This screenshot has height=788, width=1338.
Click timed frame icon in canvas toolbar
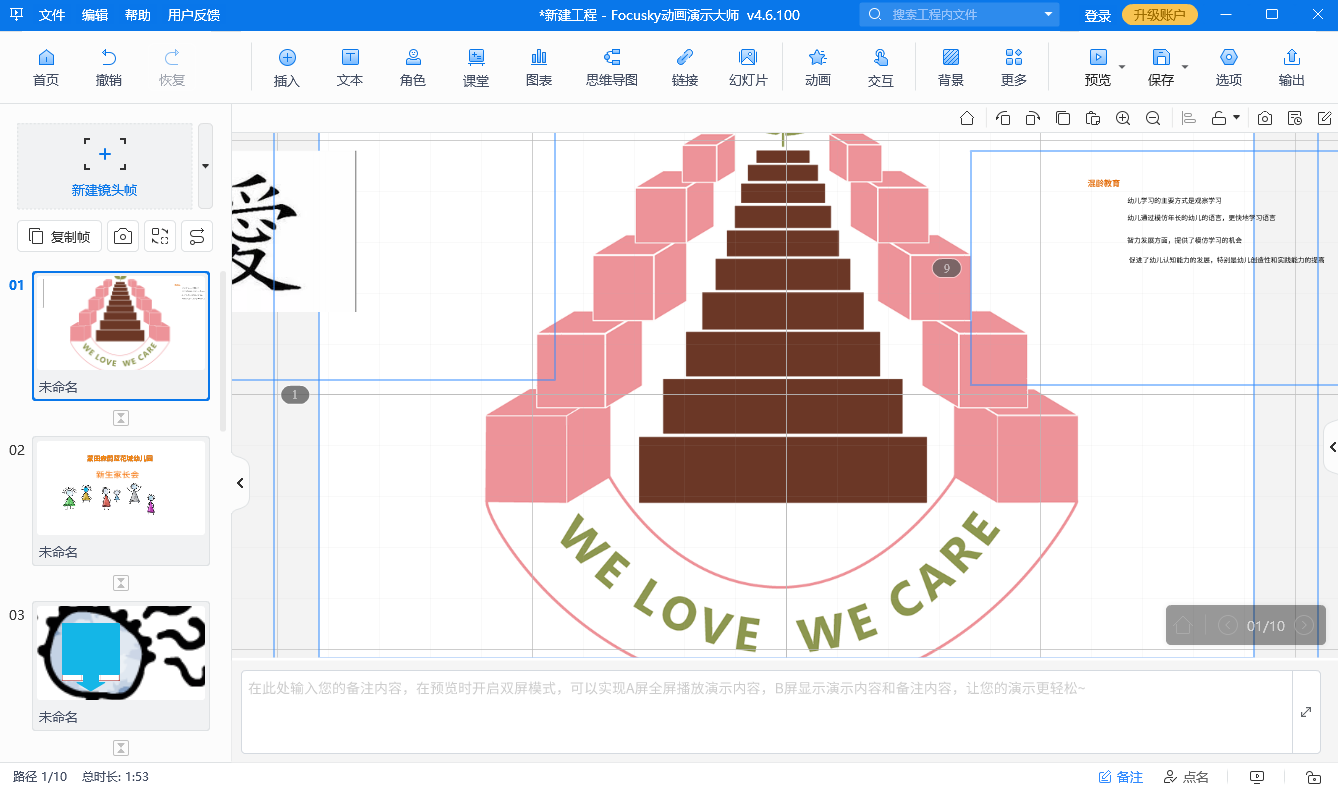coord(1295,118)
